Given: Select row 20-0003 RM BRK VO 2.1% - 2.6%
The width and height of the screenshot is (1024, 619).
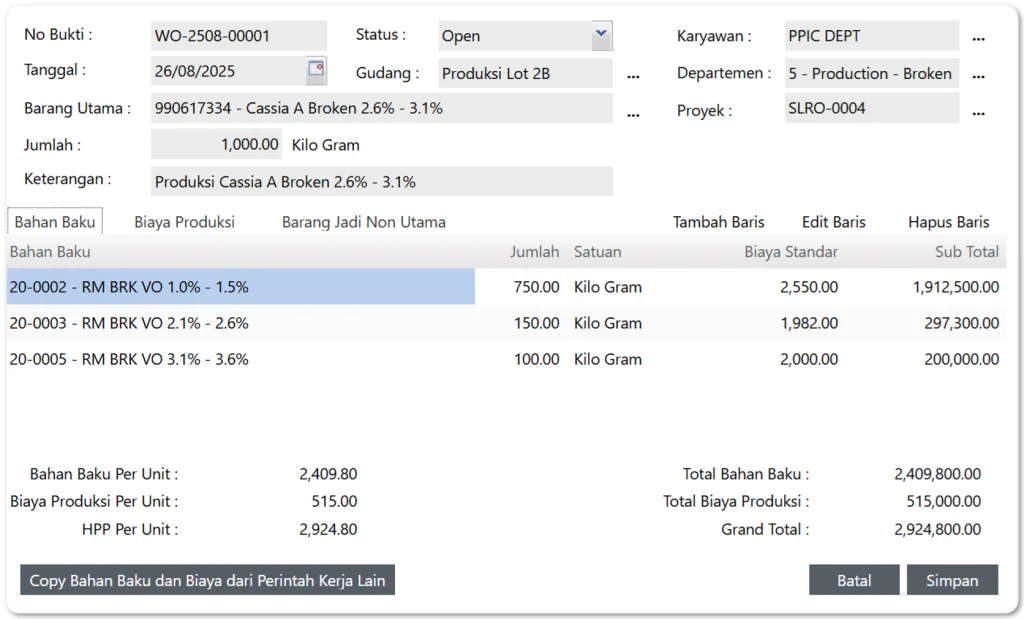Looking at the screenshot, I should (129, 323).
